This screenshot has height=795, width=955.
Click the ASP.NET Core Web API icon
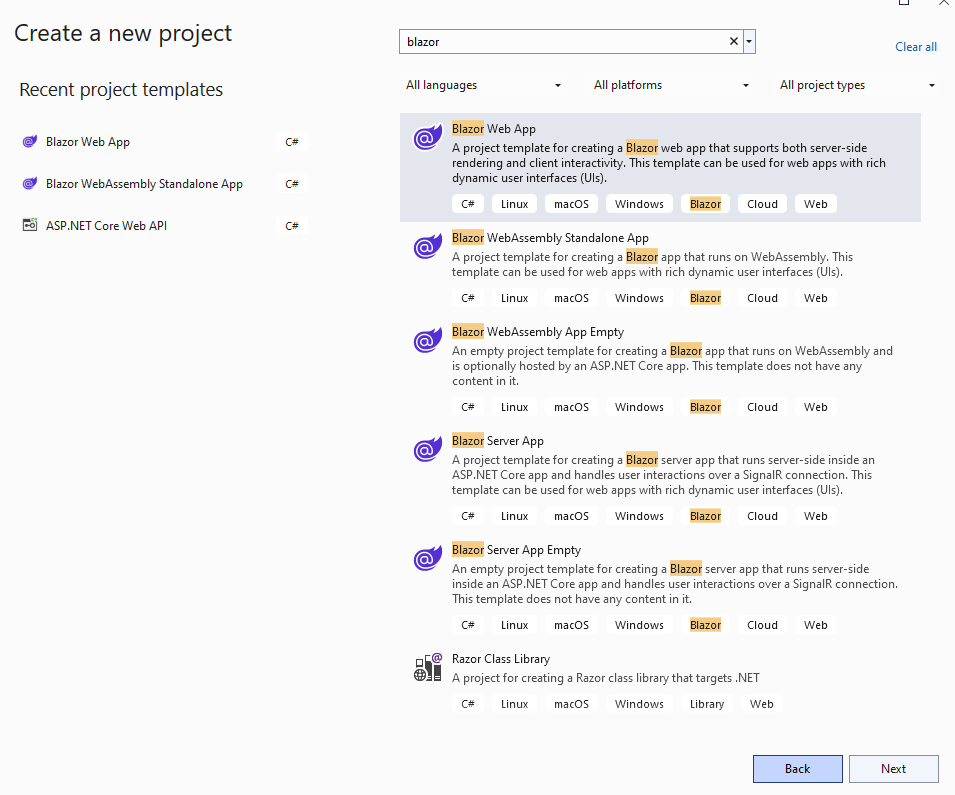(30, 225)
